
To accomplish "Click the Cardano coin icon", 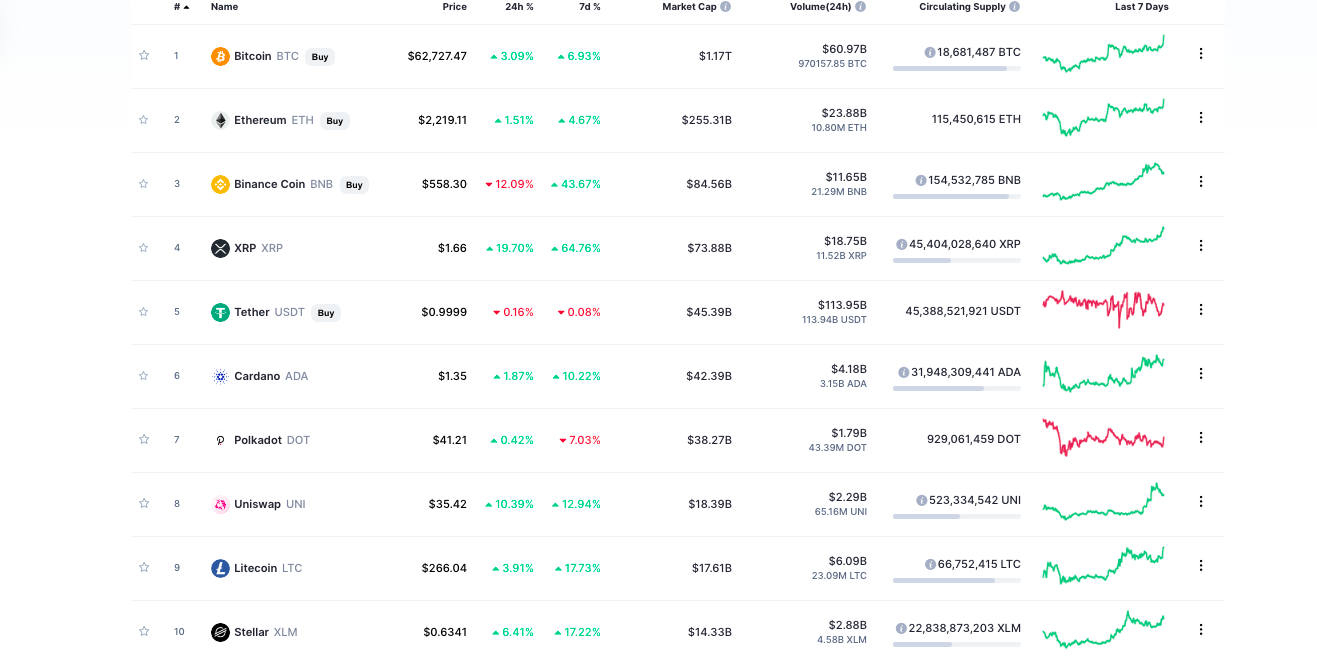I will (220, 376).
